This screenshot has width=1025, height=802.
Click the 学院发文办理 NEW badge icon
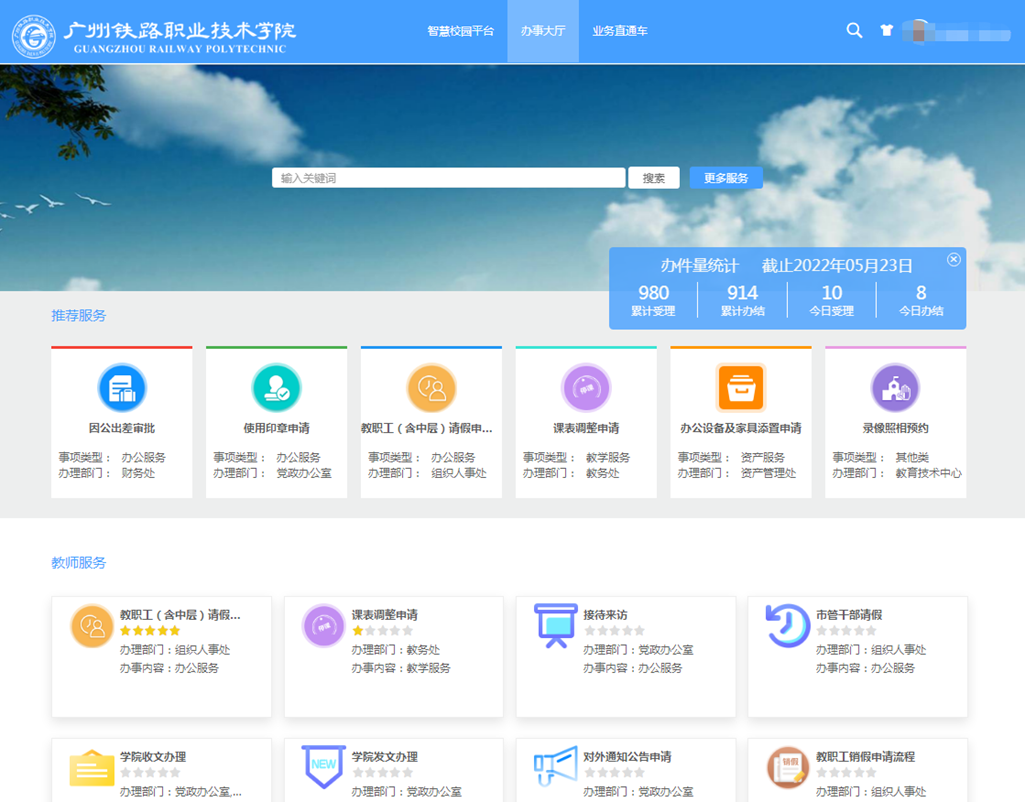324,767
